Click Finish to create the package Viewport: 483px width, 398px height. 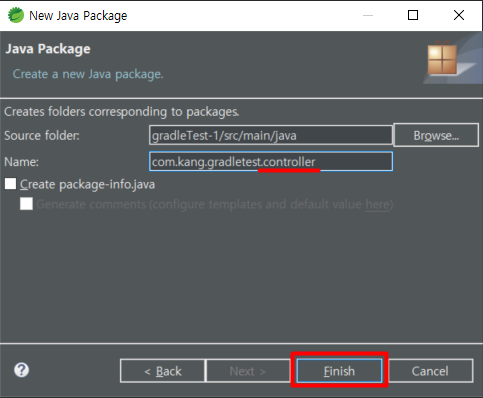click(x=339, y=371)
